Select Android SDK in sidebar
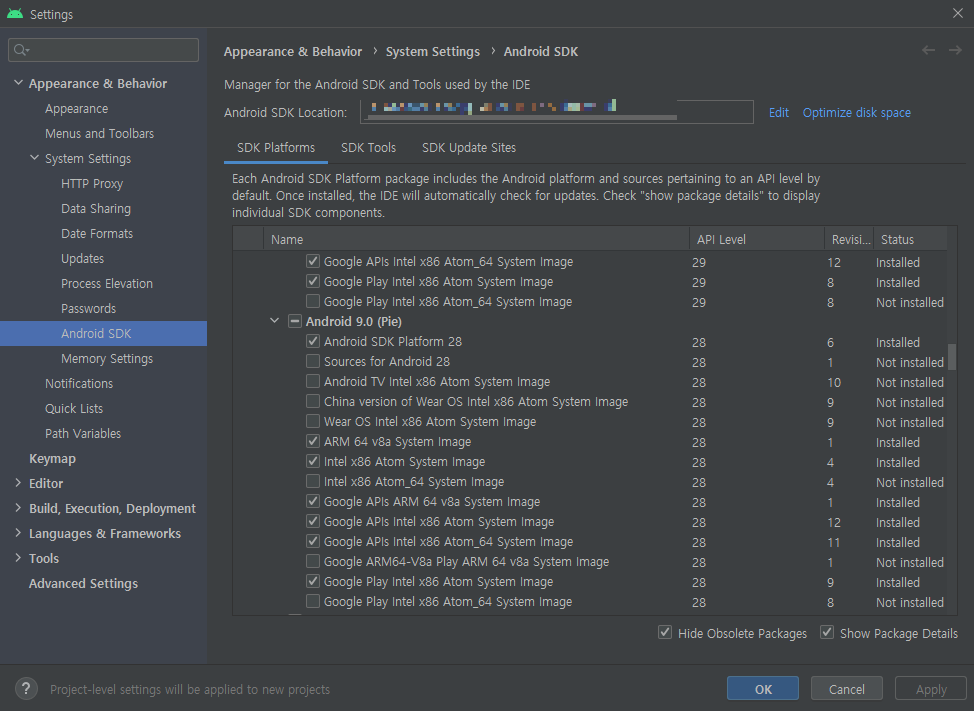The width and height of the screenshot is (974, 711). (103, 333)
